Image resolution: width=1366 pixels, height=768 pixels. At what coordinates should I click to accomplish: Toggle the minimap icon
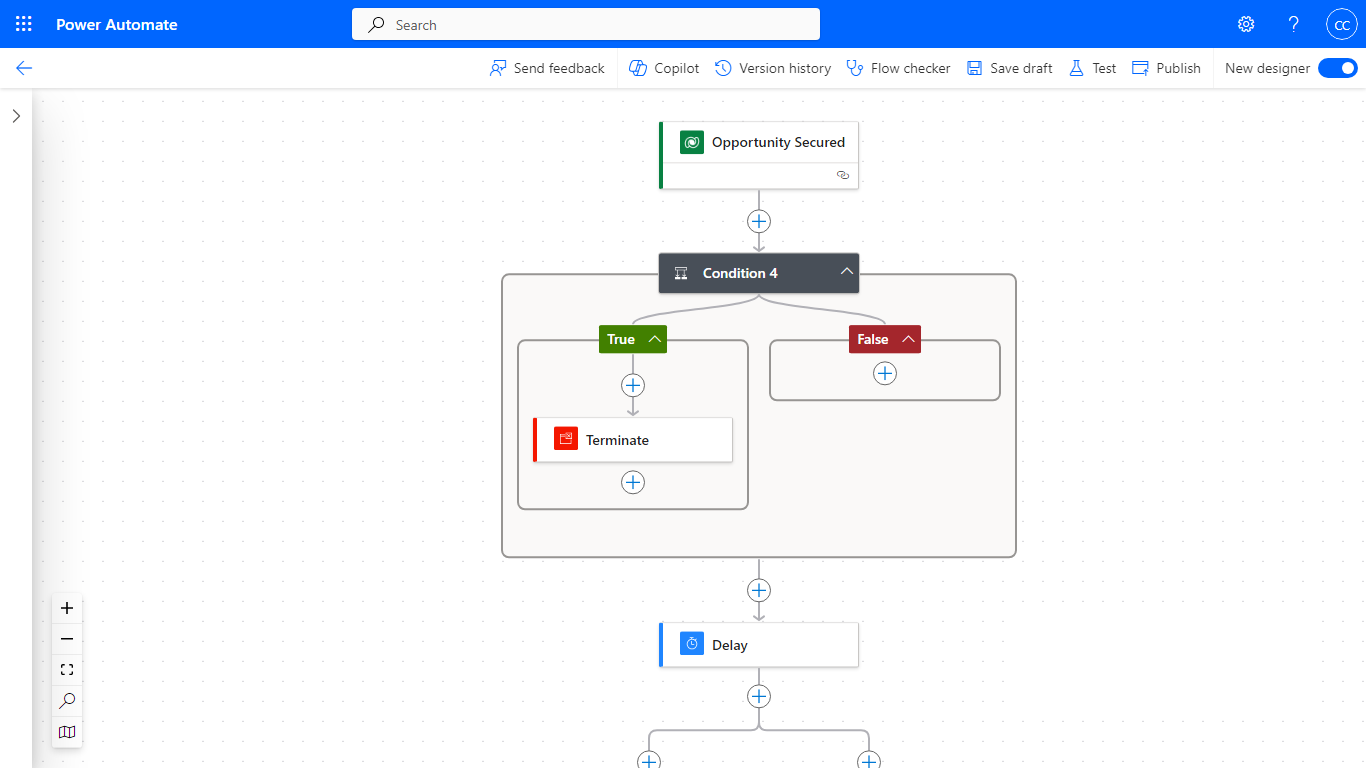(67, 732)
